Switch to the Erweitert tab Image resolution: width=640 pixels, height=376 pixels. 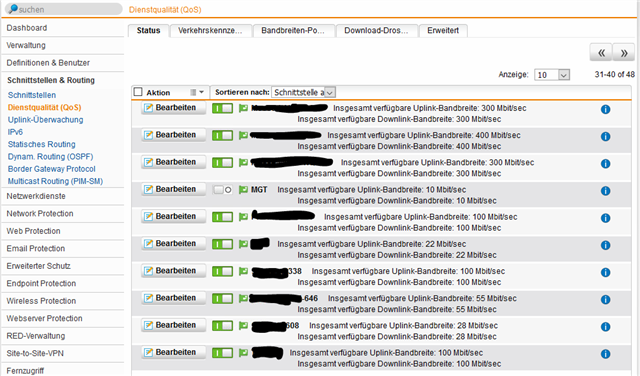443,31
